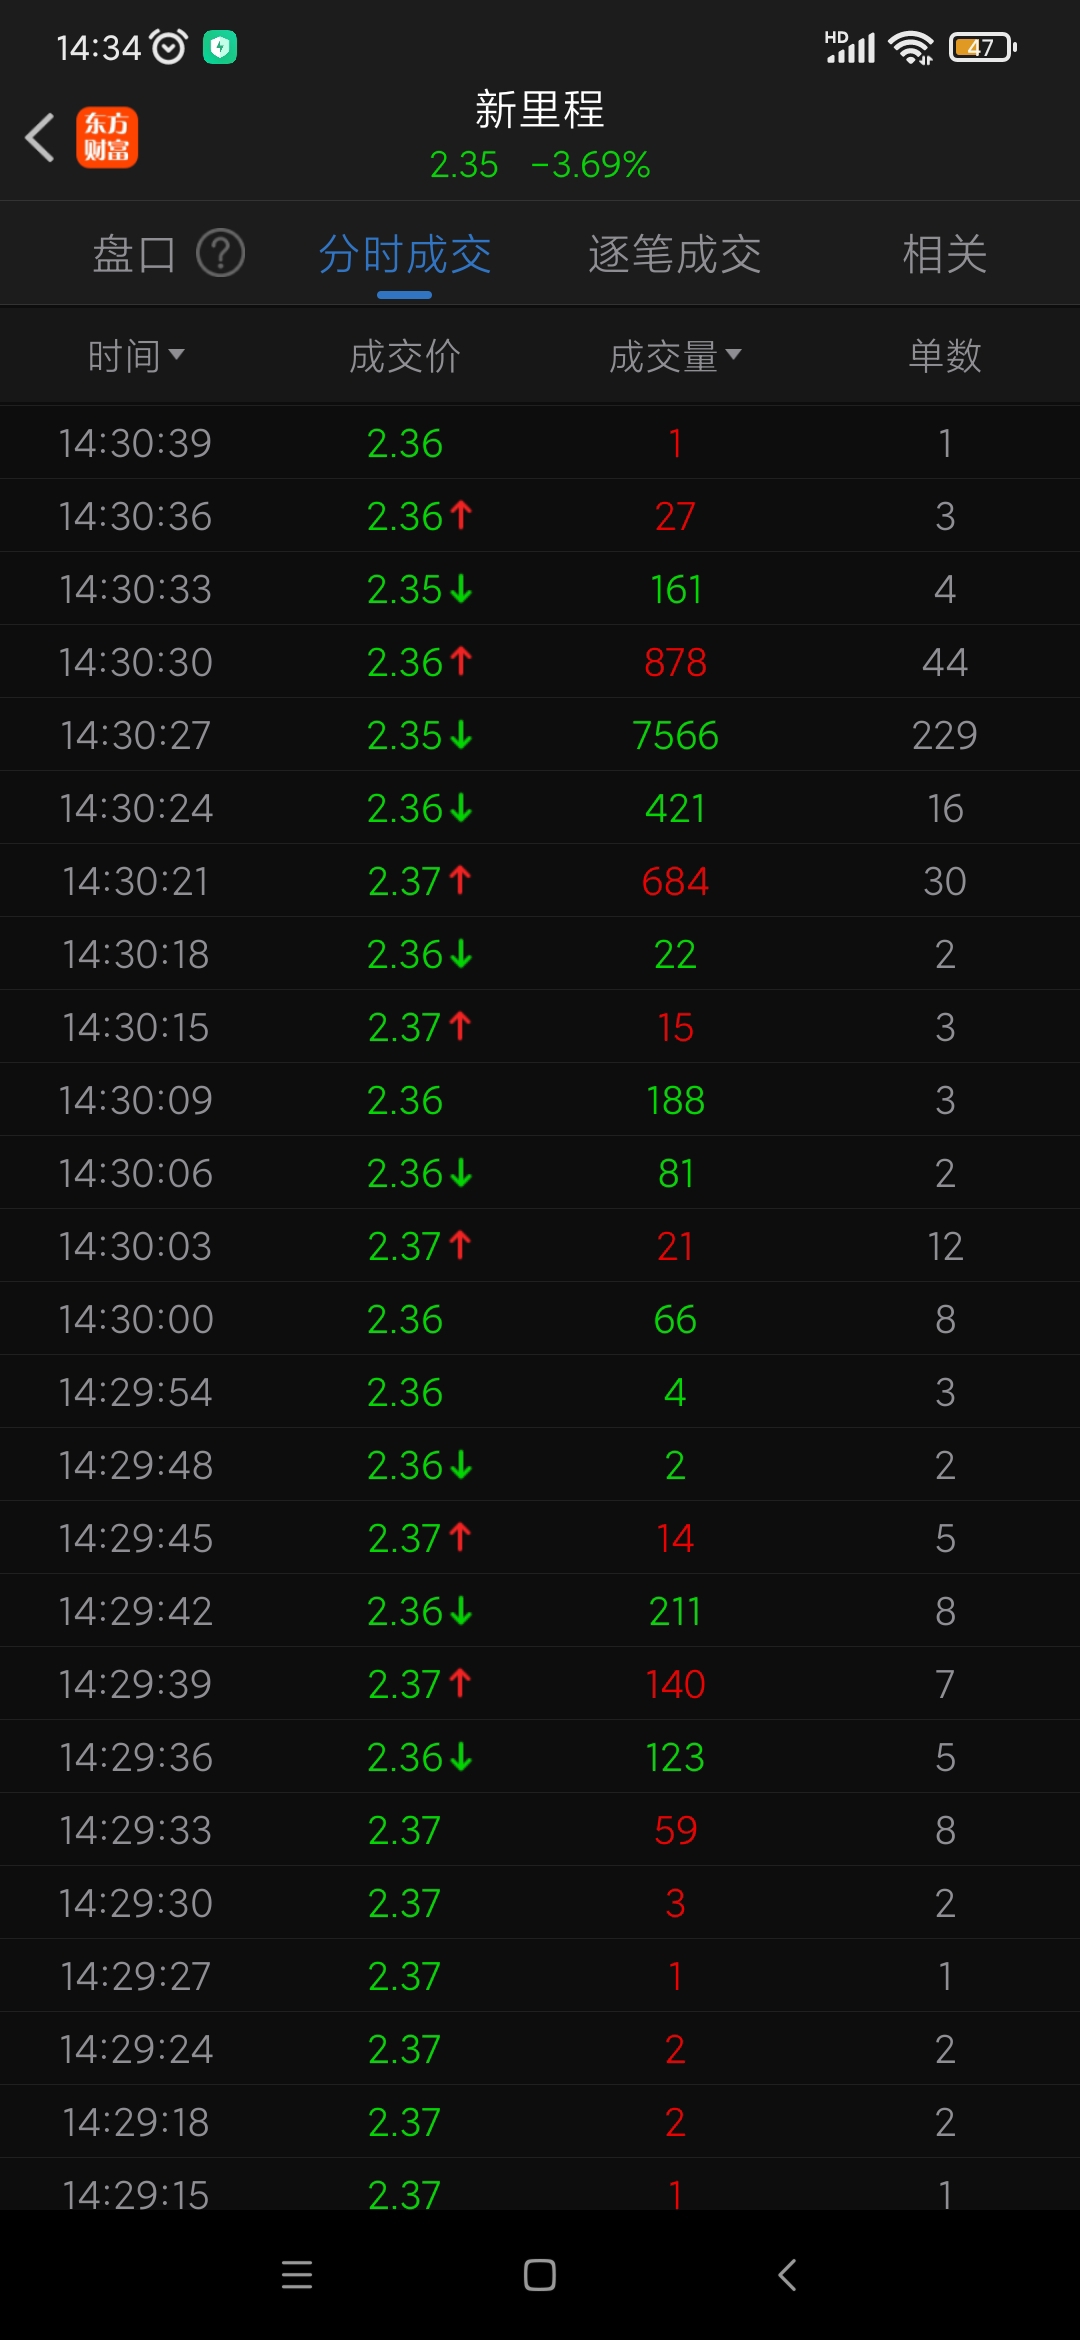Image resolution: width=1080 pixels, height=2340 pixels.
Task: Tap the time 14:29:48 cell
Action: pyautogui.click(x=135, y=1465)
